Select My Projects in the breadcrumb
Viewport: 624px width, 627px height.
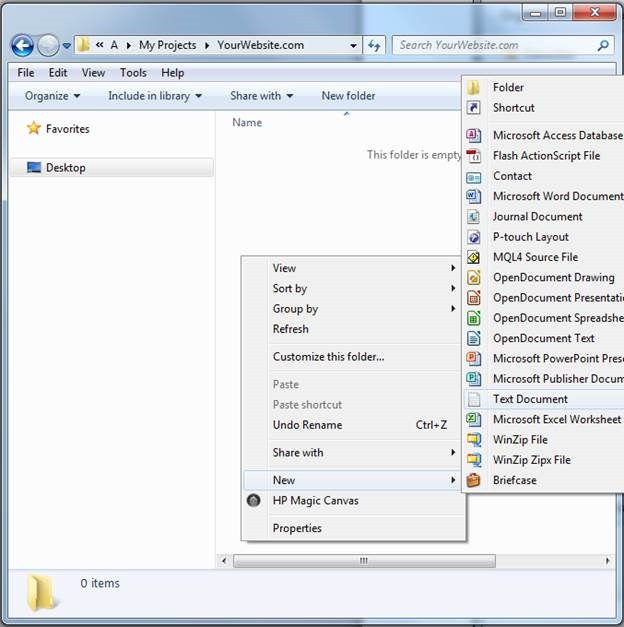coord(168,45)
